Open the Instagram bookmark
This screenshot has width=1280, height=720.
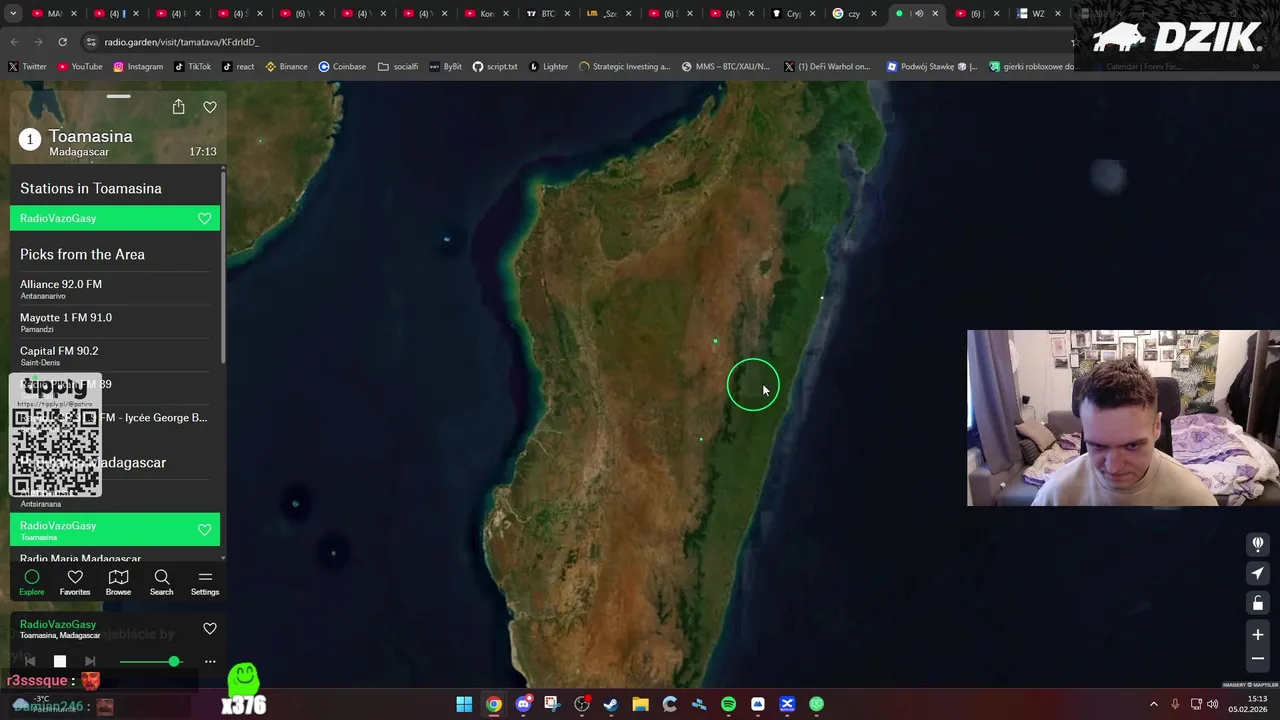138,67
